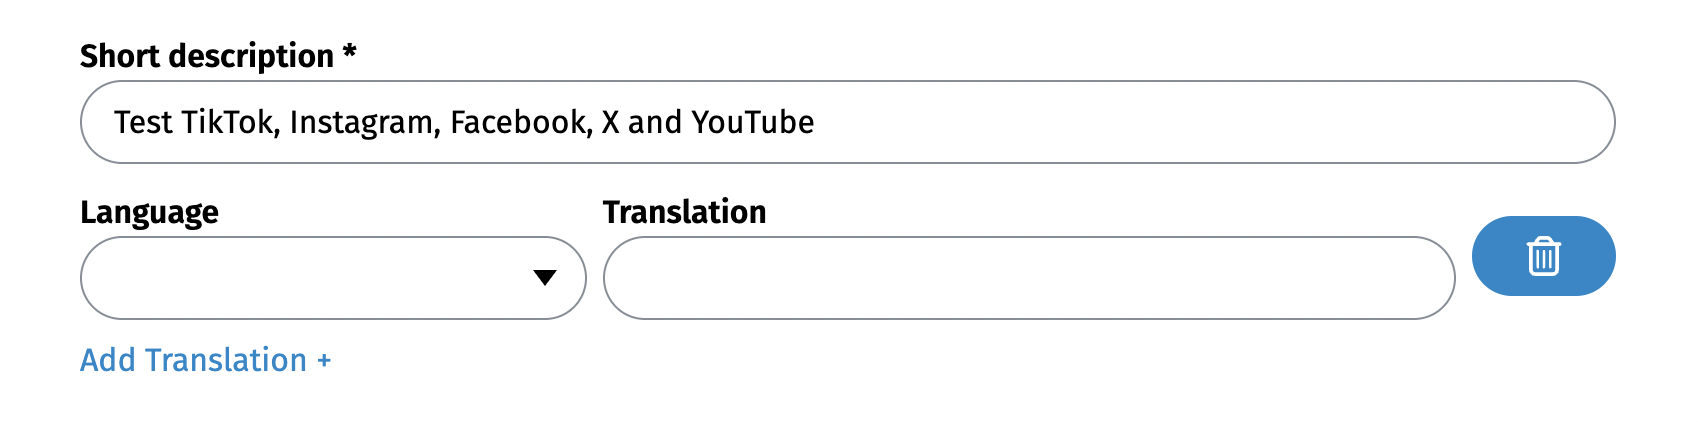
Task: Click the plus sign after Add Translation
Action: [x=324, y=361]
